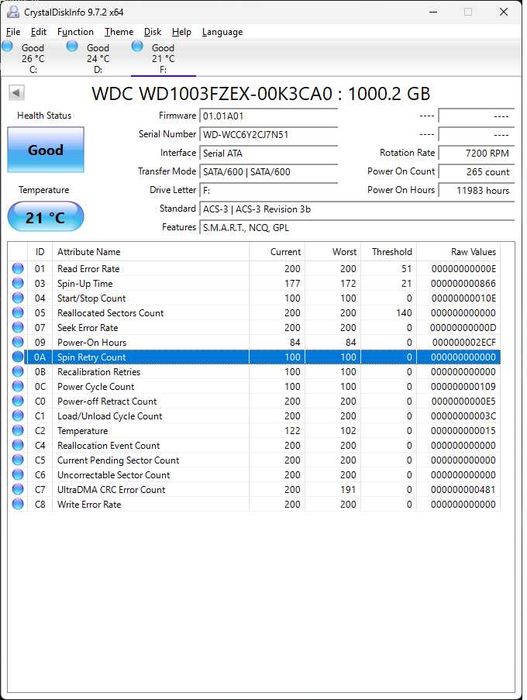Screen dimensions: 527x700
Task: Click the Power On Count value
Action: tap(477, 172)
